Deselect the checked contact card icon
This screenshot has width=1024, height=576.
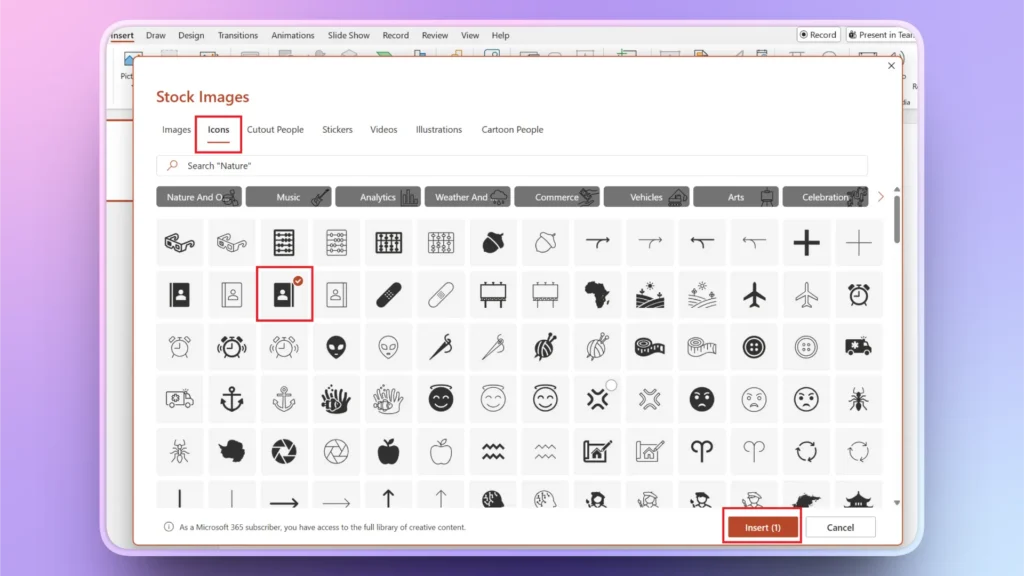[284, 294]
